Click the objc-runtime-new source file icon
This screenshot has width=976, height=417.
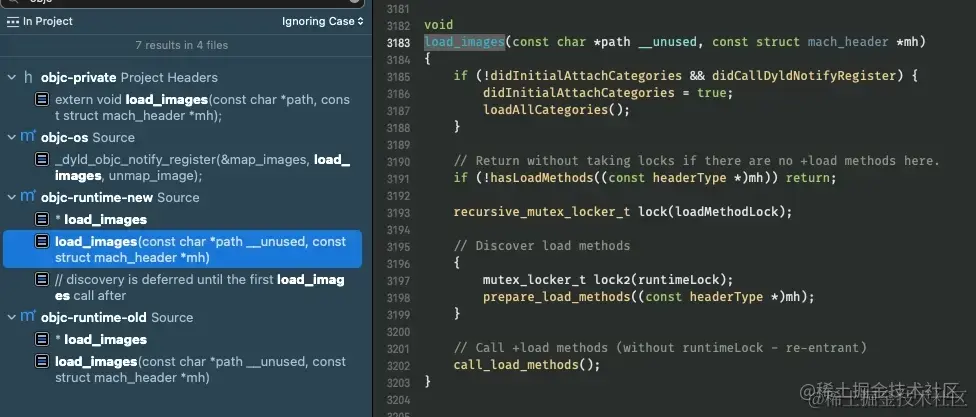pos(28,197)
